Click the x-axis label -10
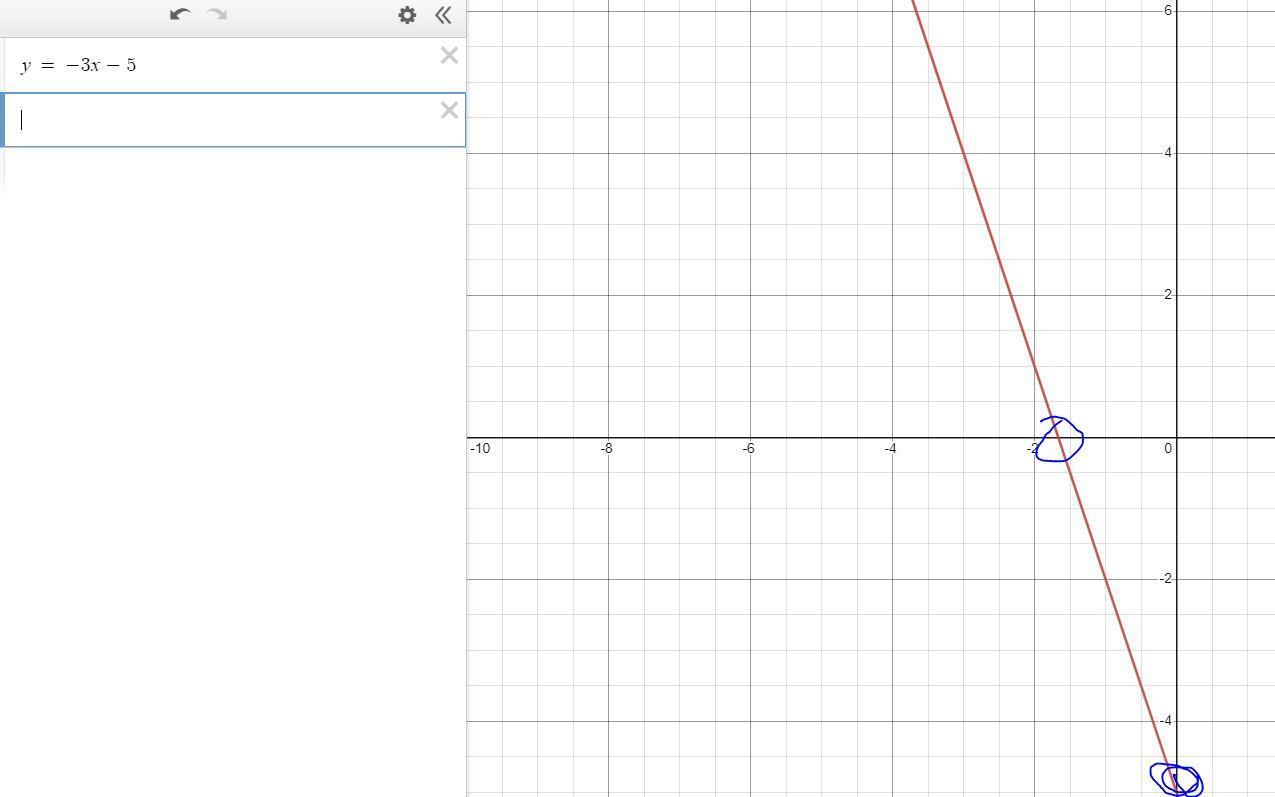The height and width of the screenshot is (797, 1275). (480, 448)
